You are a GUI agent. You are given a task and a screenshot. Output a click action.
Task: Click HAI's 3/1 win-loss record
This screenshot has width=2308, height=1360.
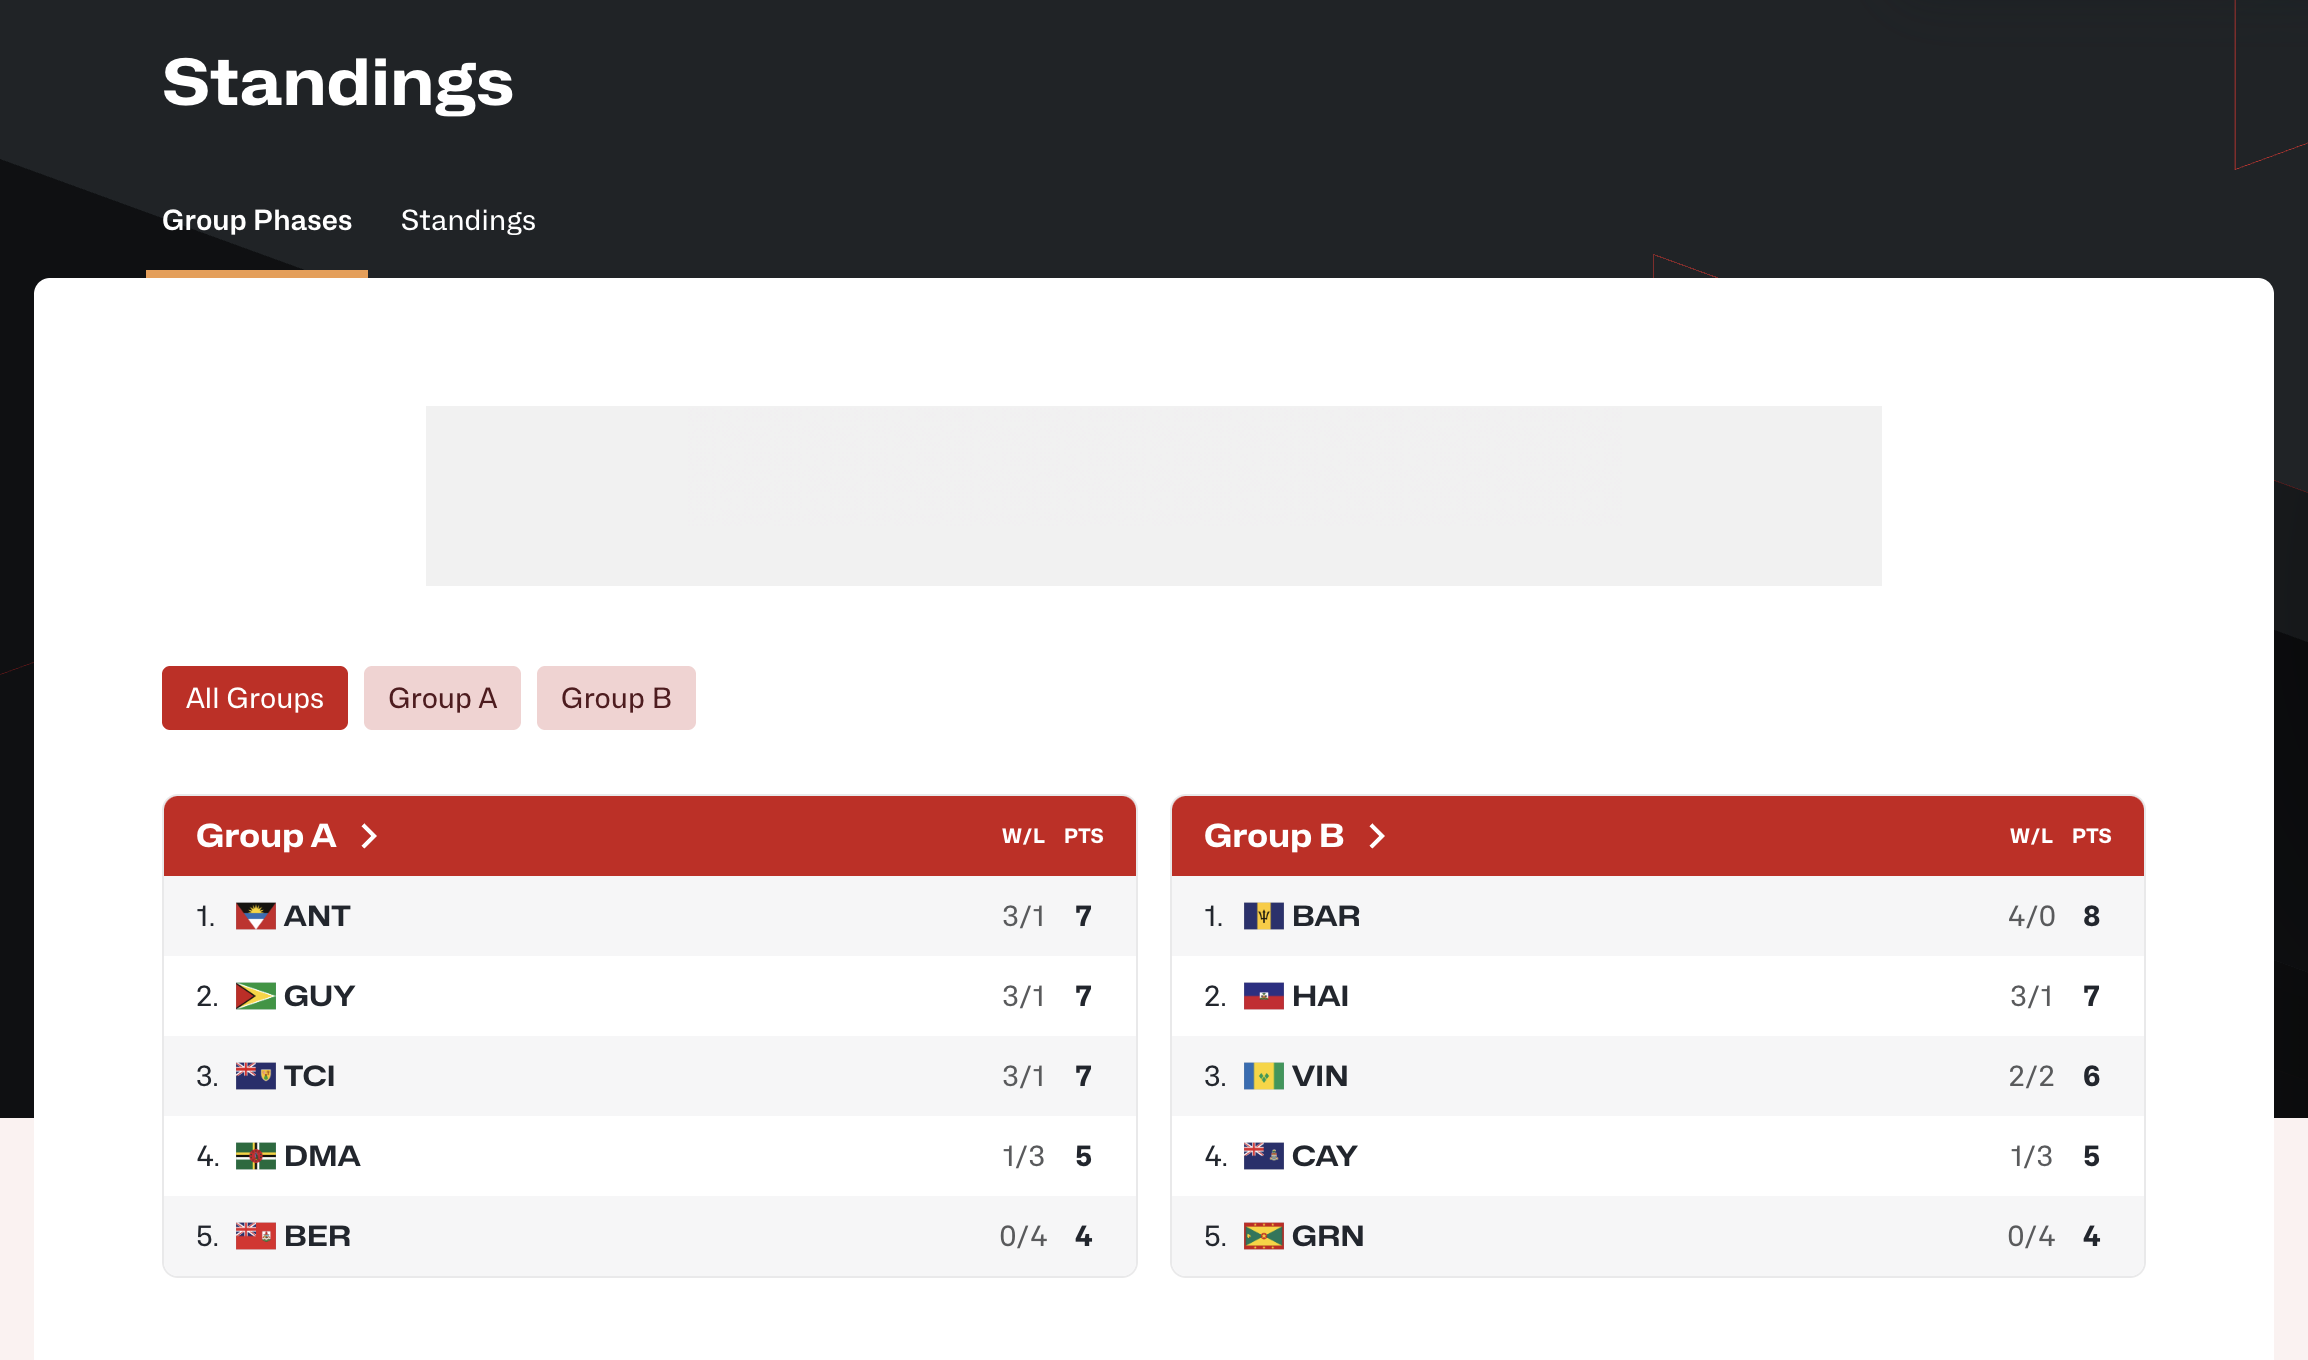[x=2031, y=996]
